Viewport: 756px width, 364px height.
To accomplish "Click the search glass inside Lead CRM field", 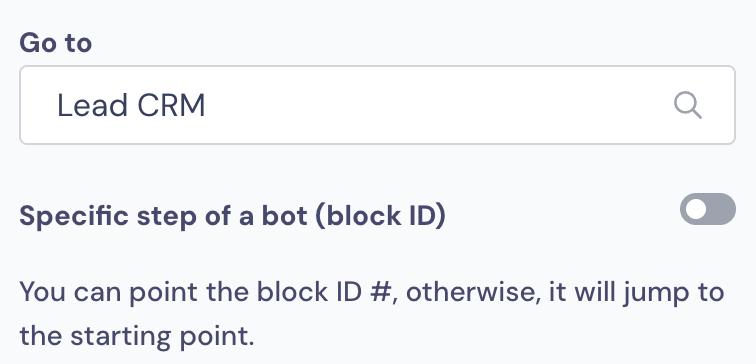I will [x=688, y=105].
